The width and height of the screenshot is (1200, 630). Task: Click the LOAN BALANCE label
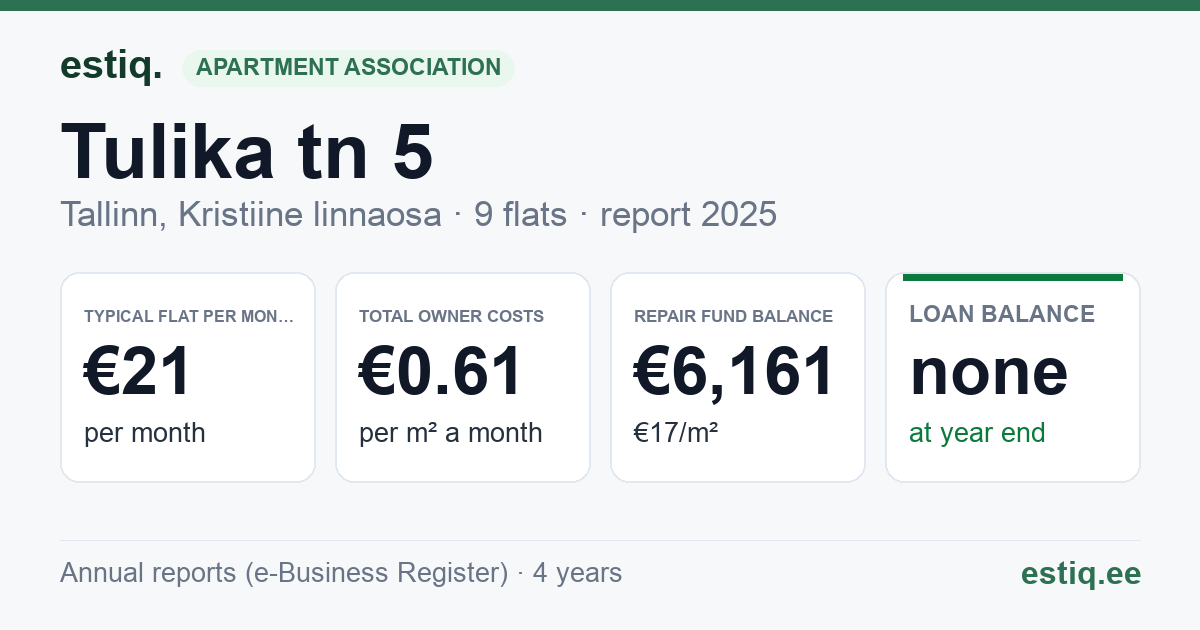click(x=1002, y=314)
